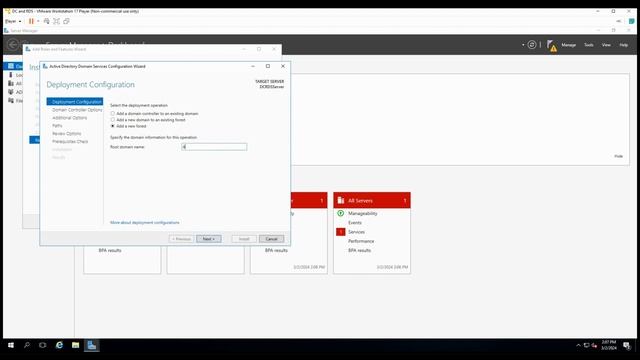
Task: Click Hide in the welcome panel
Action: click(618, 156)
